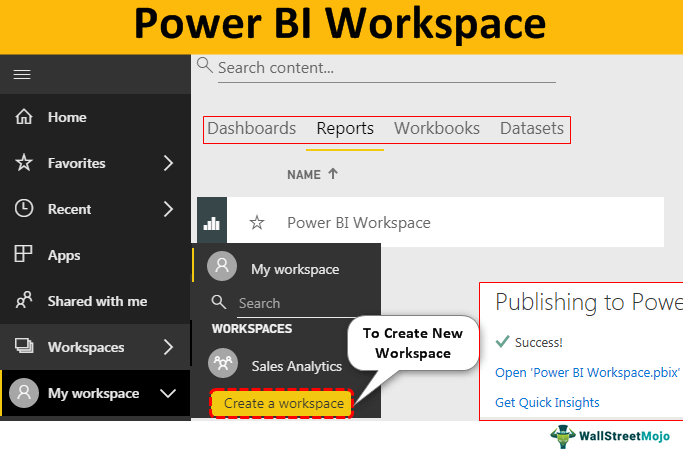Collapse My workspace dropdown arrow
This screenshot has width=683, height=451.
[x=167, y=393]
